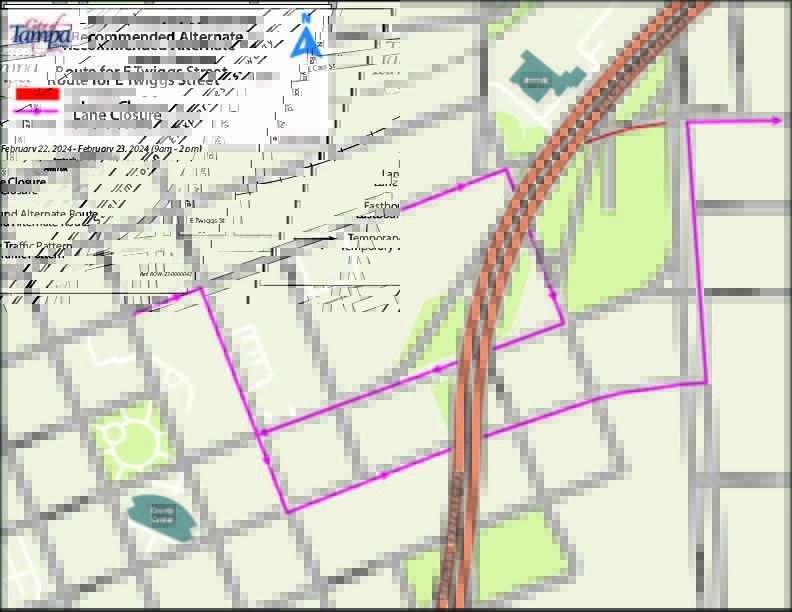The width and height of the screenshot is (792, 612).
Task: Click the route arrowhead on the bottom street segment
Action: pyautogui.click(x=383, y=476)
